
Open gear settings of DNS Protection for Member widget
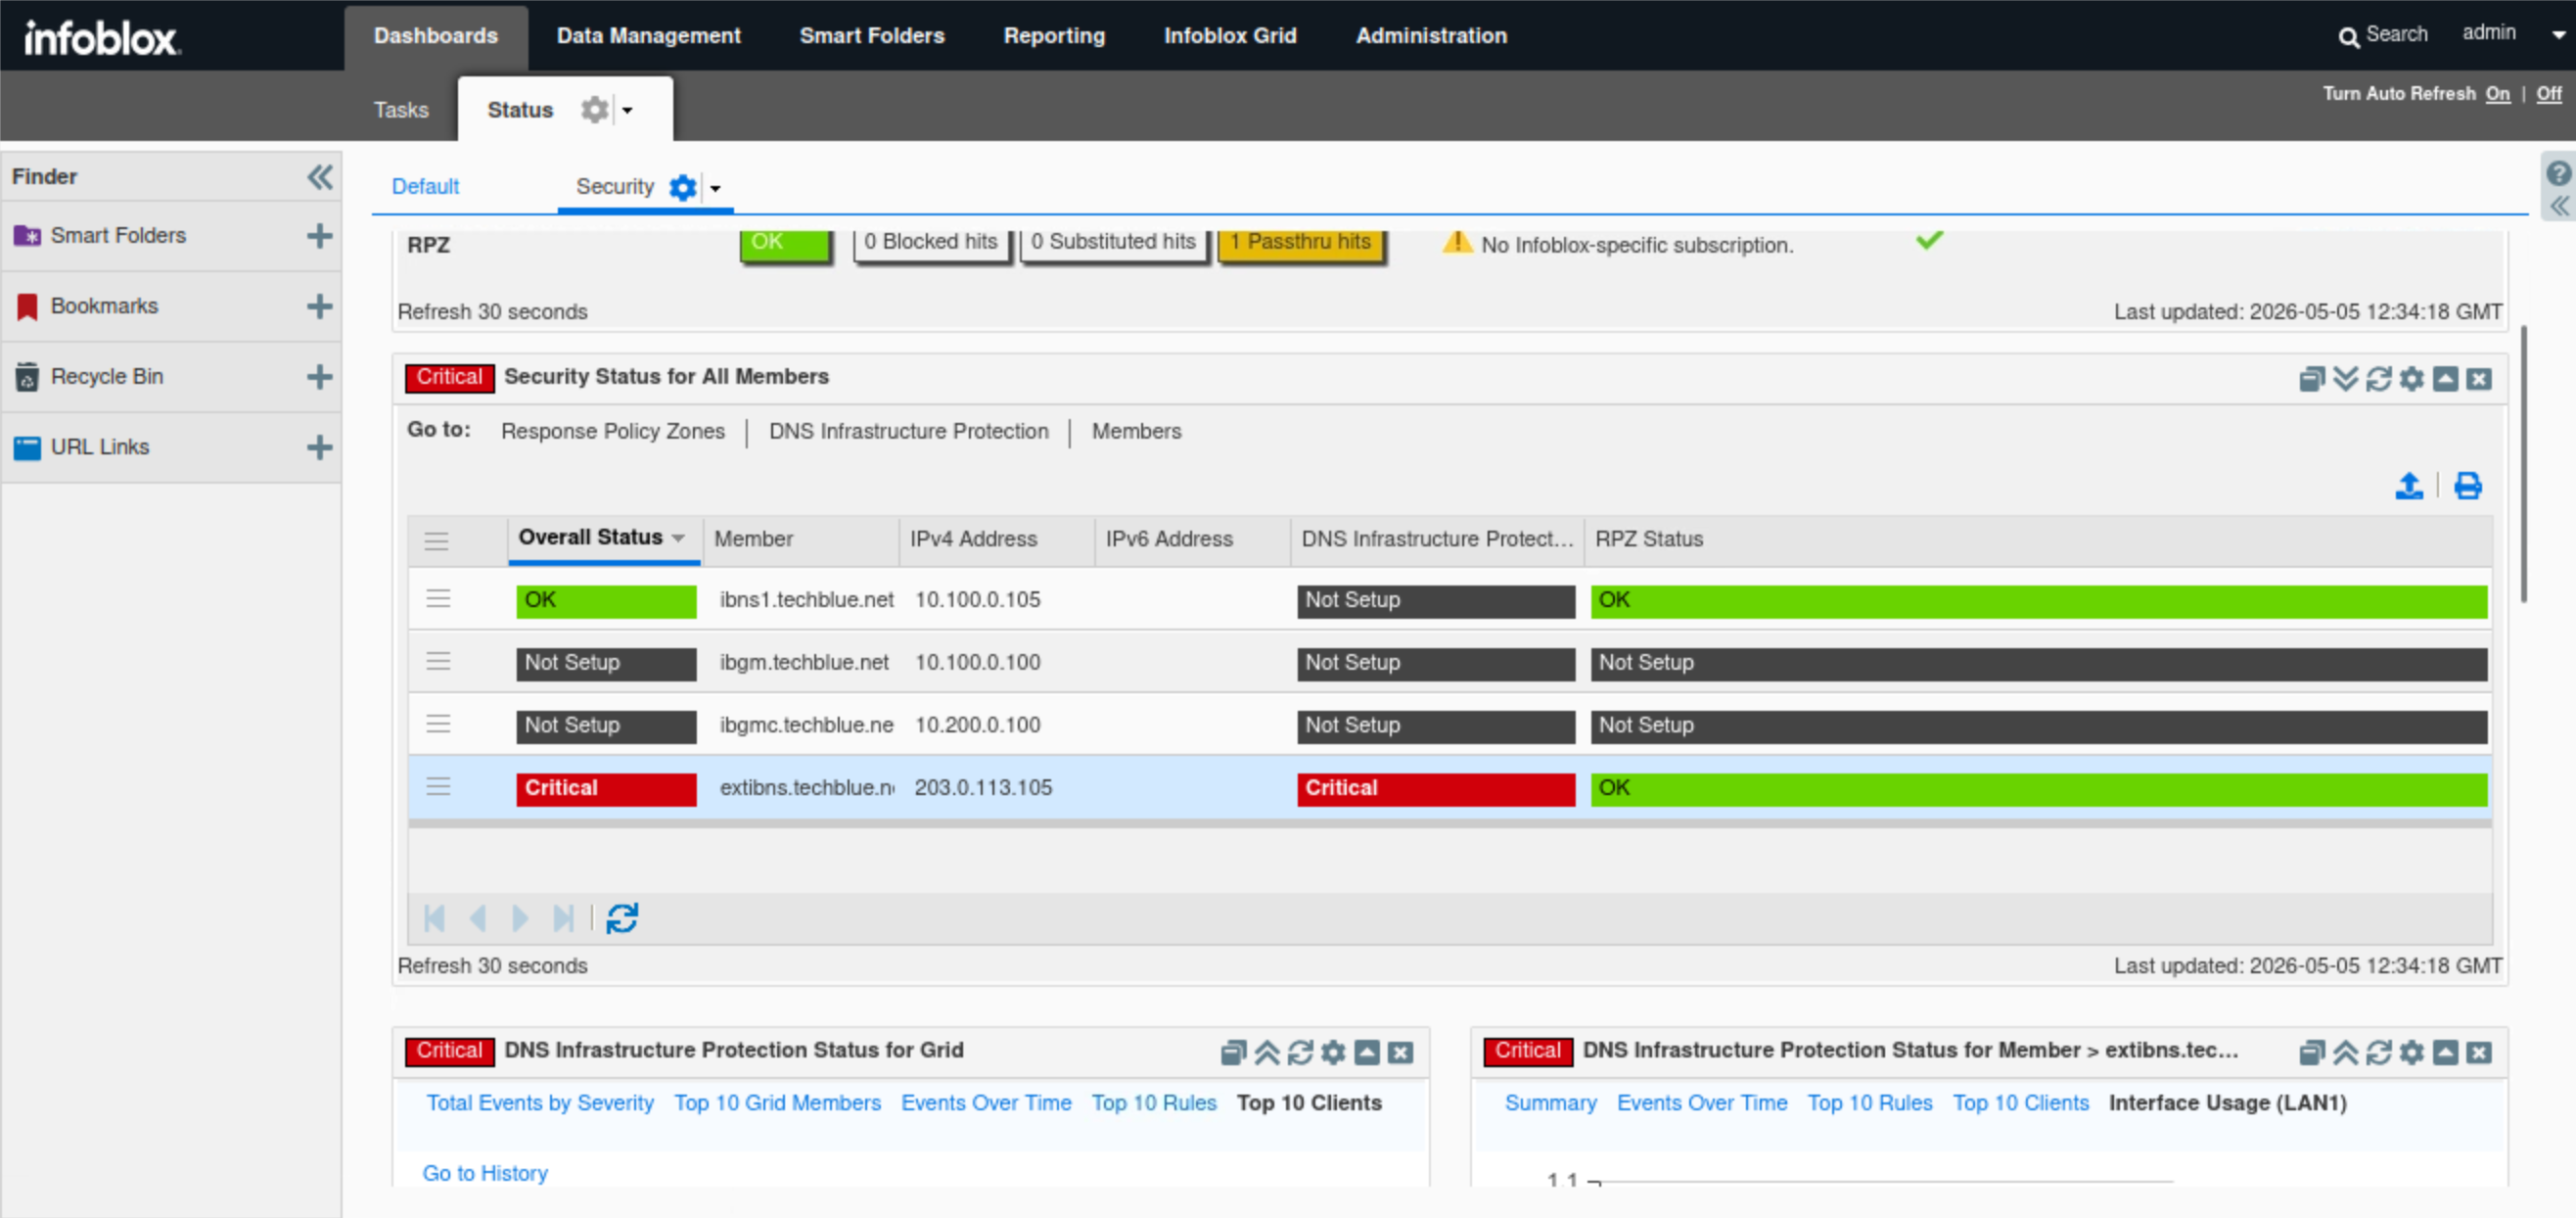(x=2412, y=1052)
